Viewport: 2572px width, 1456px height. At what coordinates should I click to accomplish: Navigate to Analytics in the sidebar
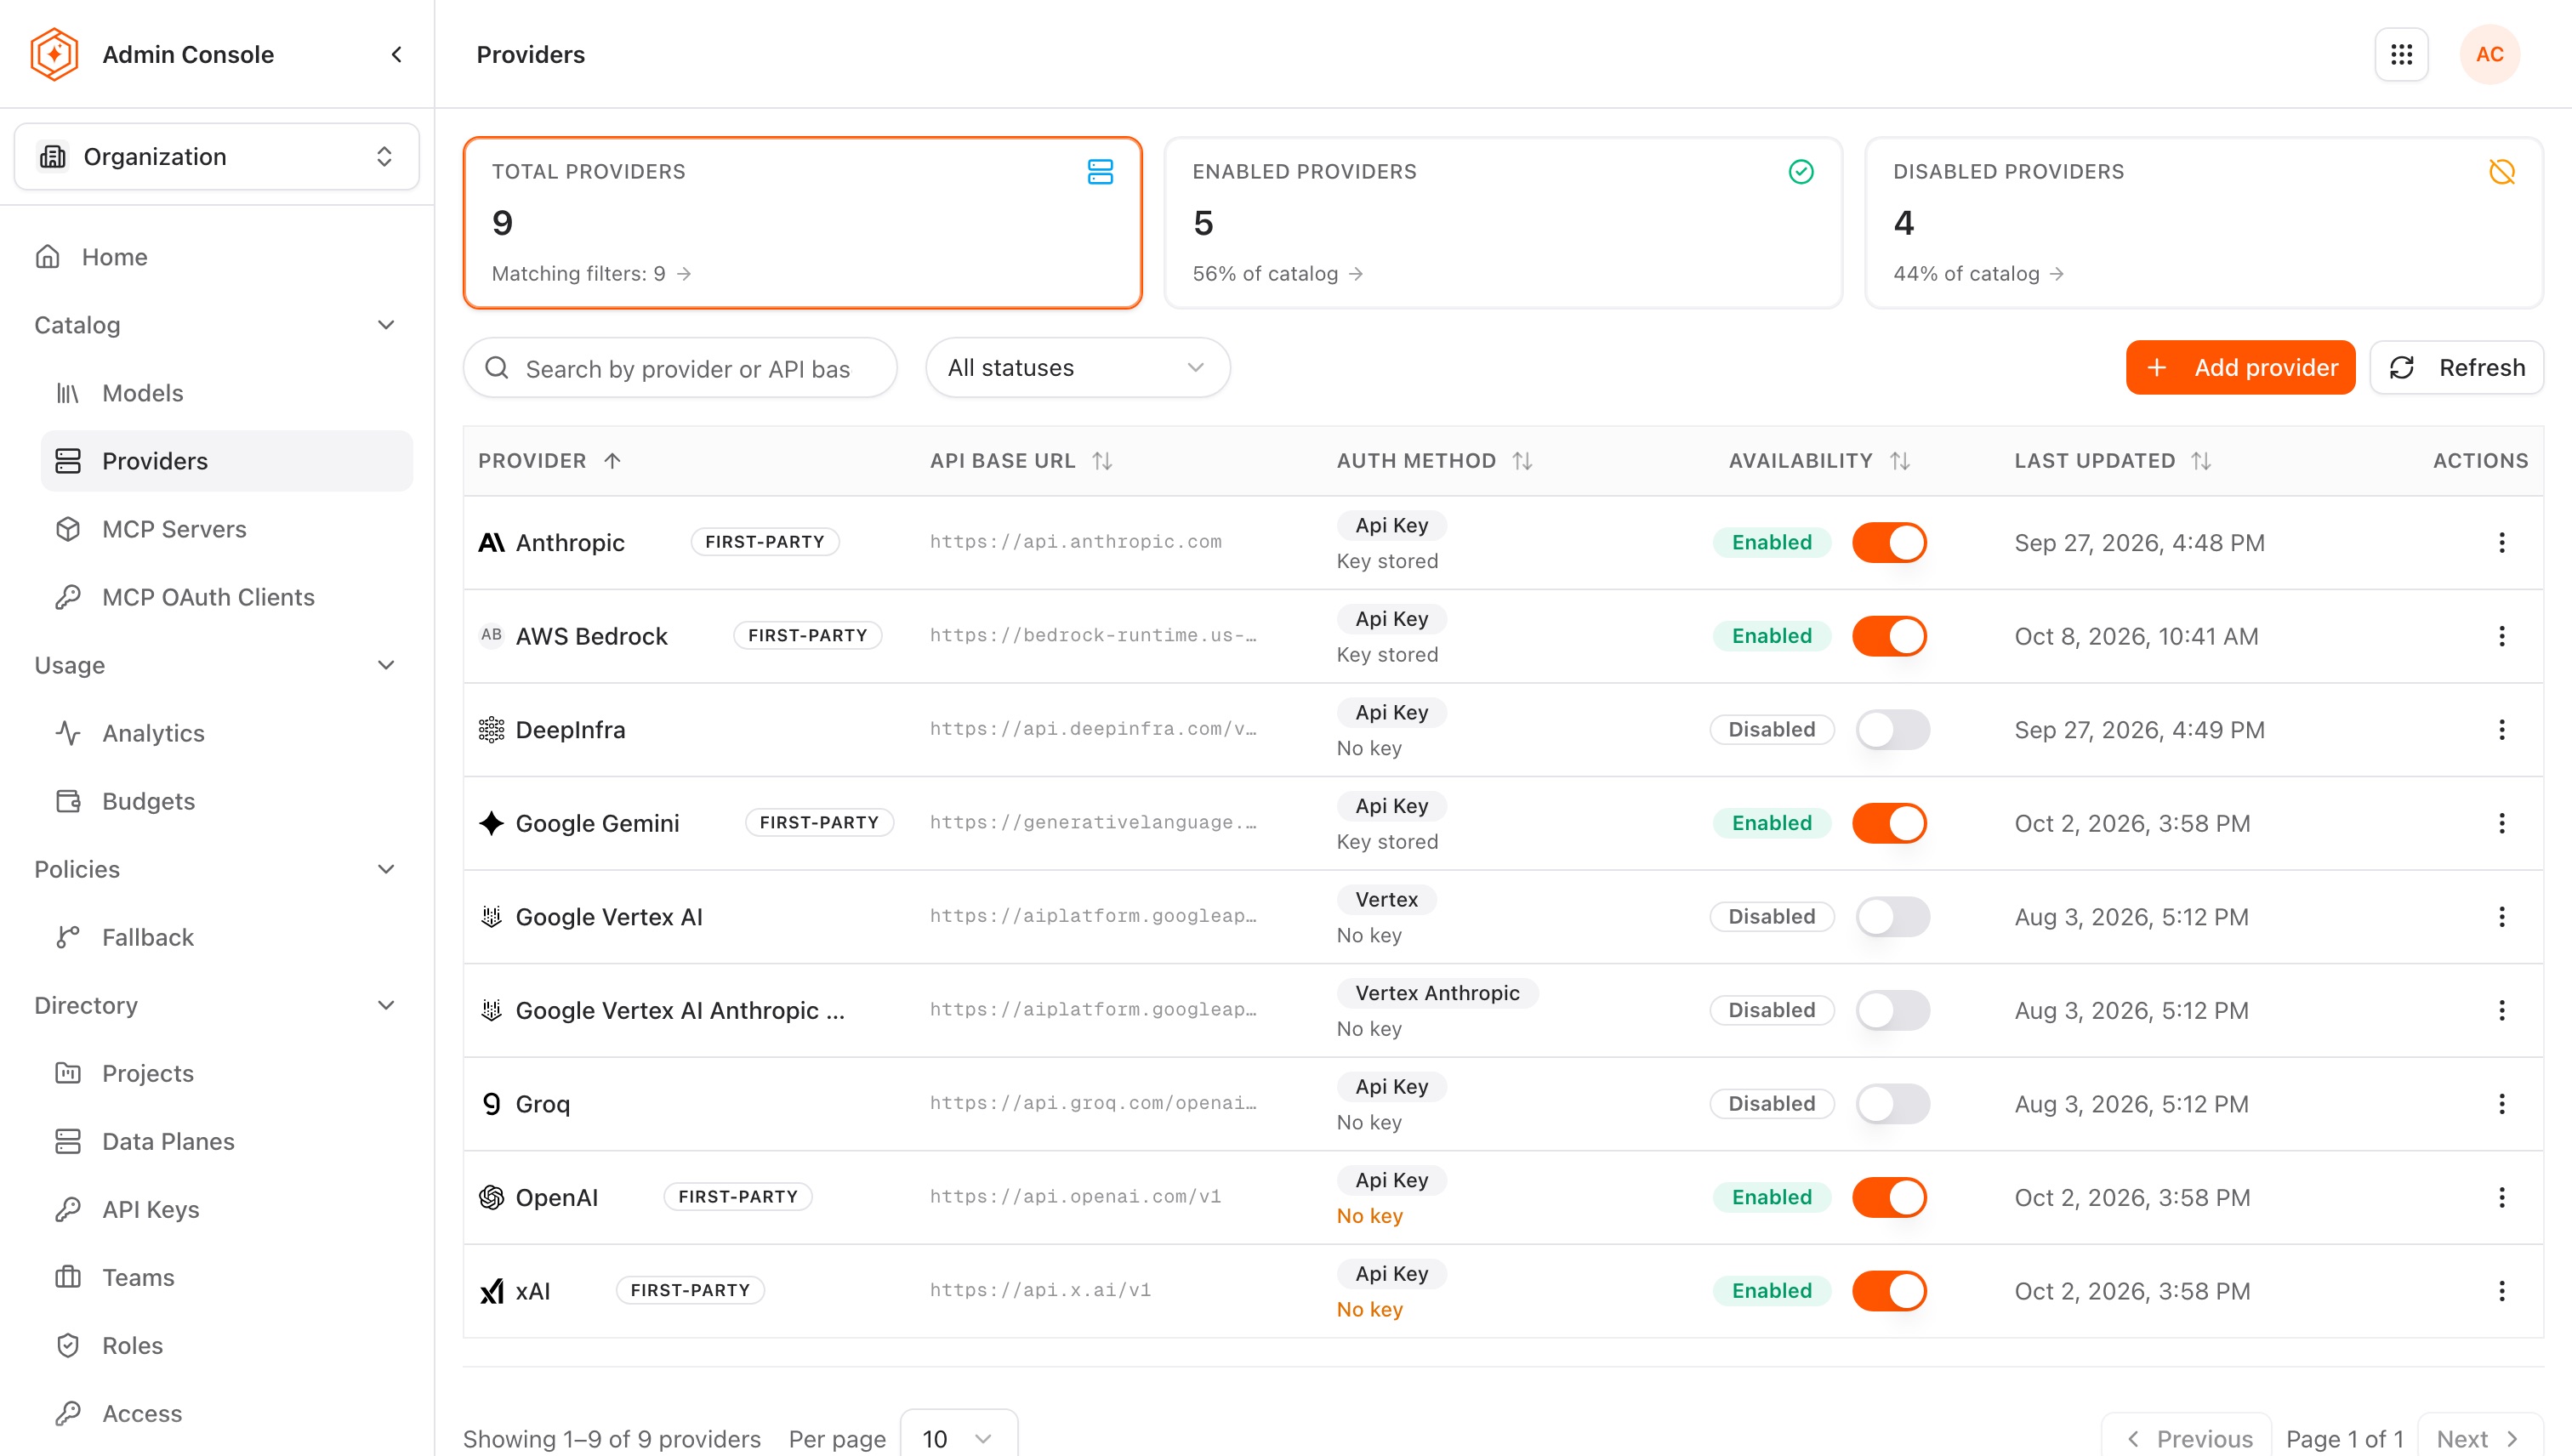pos(226,733)
